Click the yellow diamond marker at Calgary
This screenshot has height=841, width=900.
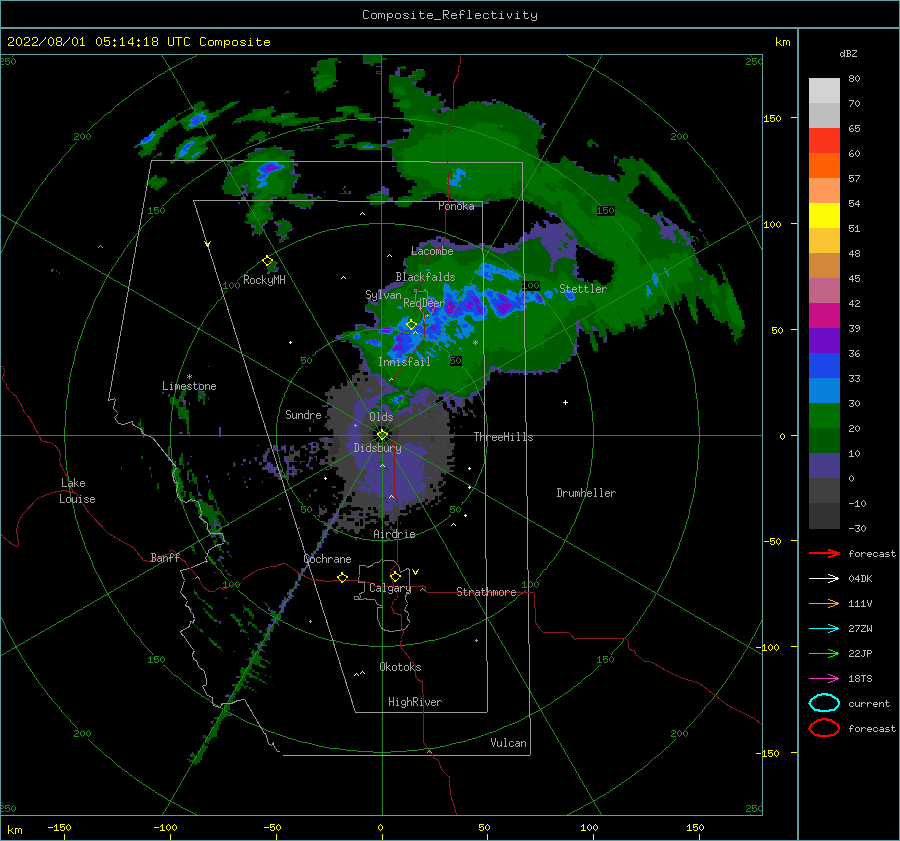(x=395, y=576)
